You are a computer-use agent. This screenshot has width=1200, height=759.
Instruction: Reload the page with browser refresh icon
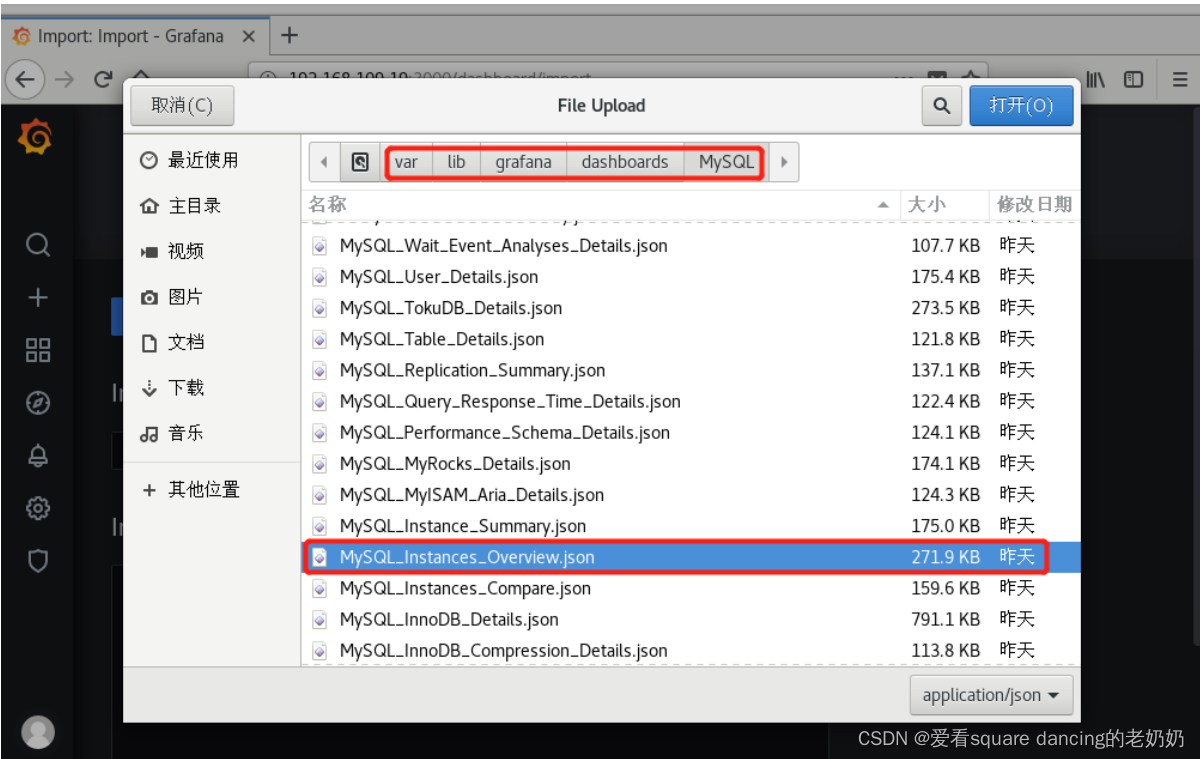103,79
